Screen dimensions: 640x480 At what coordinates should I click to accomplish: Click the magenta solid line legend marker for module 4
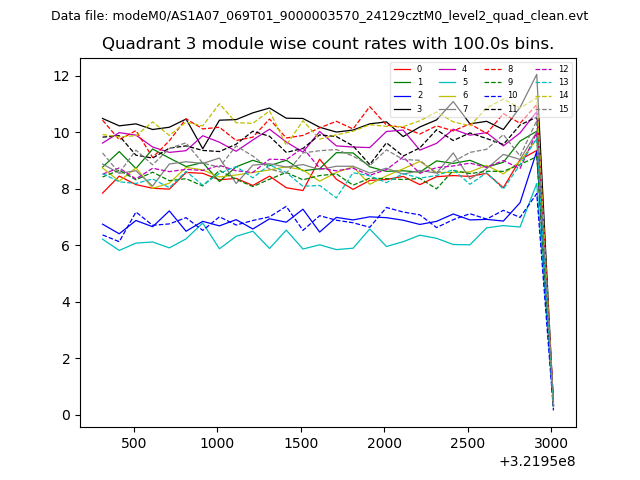[x=447, y=69]
